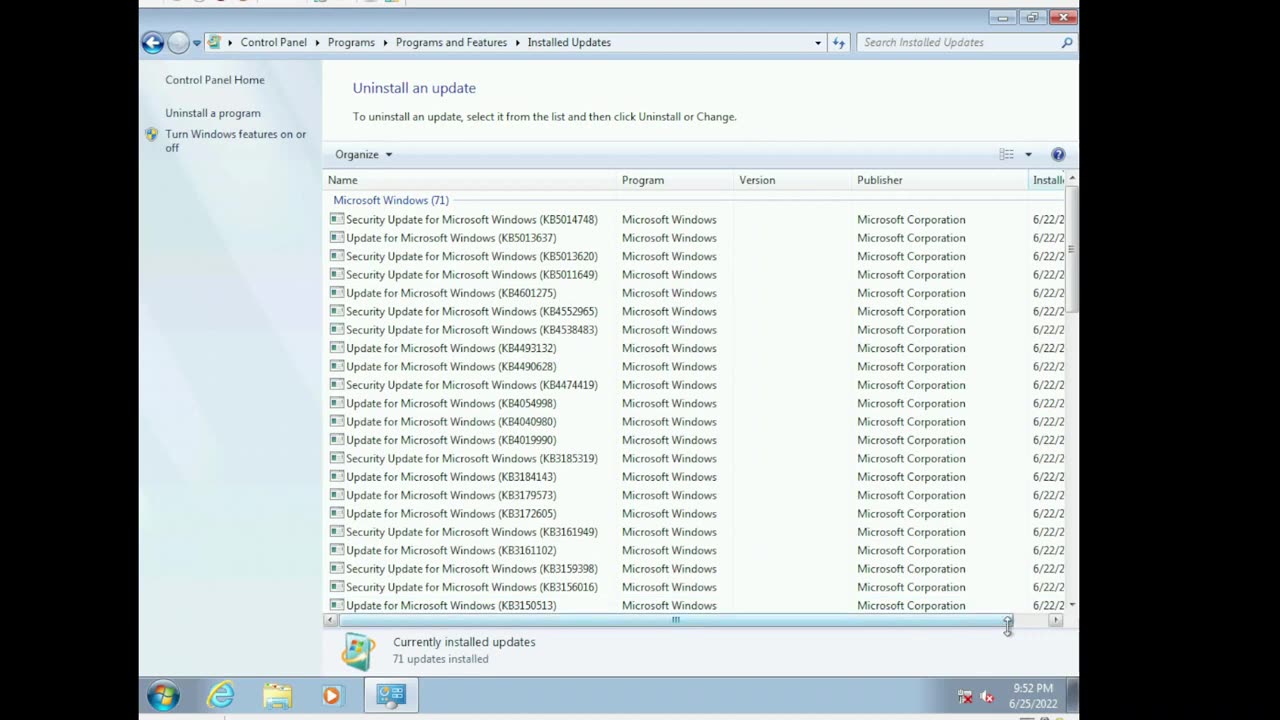Select Security Update KB5011649 row
The image size is (1280, 720).
tap(695, 274)
